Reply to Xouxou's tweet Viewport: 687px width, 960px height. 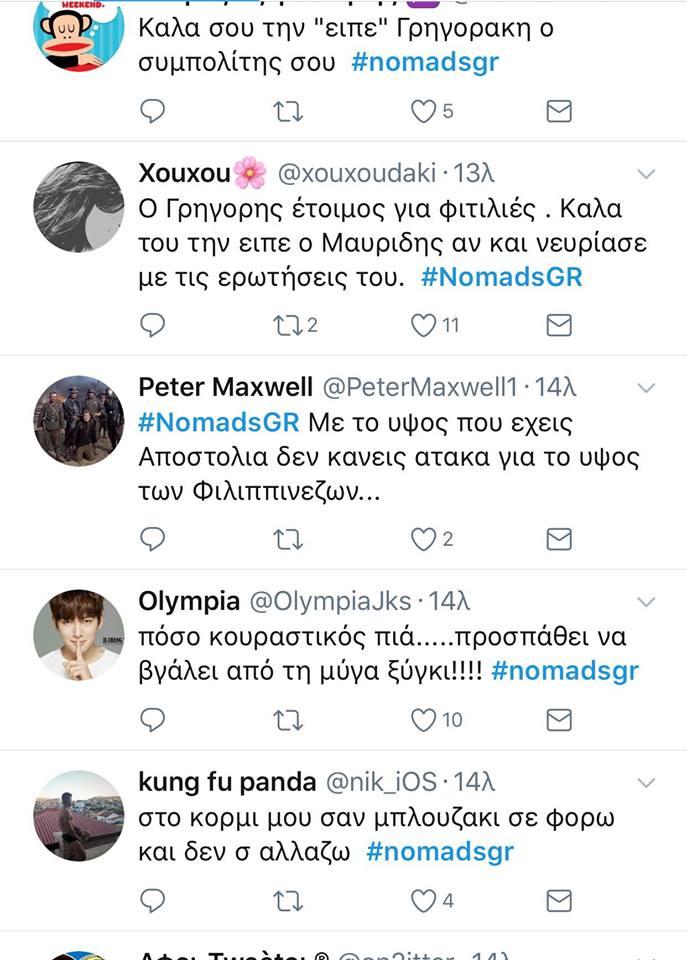[x=152, y=325]
